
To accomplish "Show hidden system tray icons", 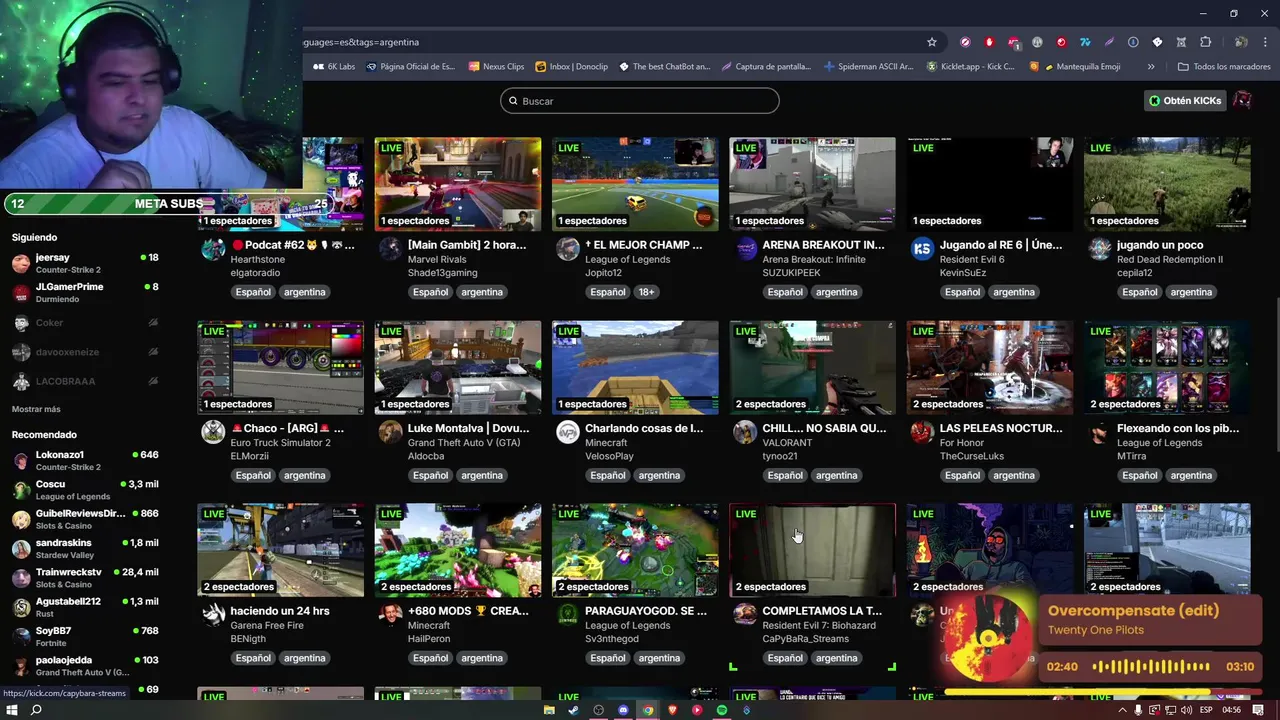I will [1122, 710].
